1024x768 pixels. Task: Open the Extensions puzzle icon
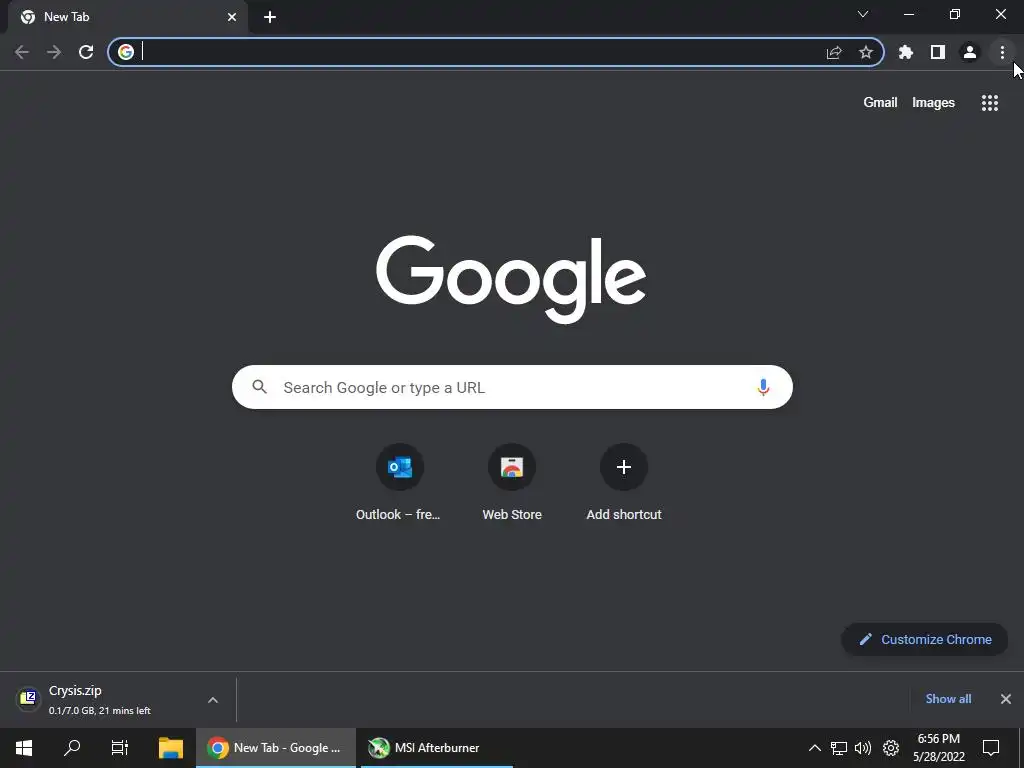906,52
